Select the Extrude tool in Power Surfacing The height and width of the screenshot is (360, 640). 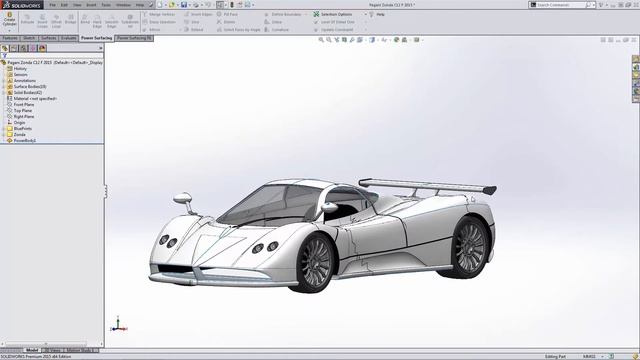point(28,20)
